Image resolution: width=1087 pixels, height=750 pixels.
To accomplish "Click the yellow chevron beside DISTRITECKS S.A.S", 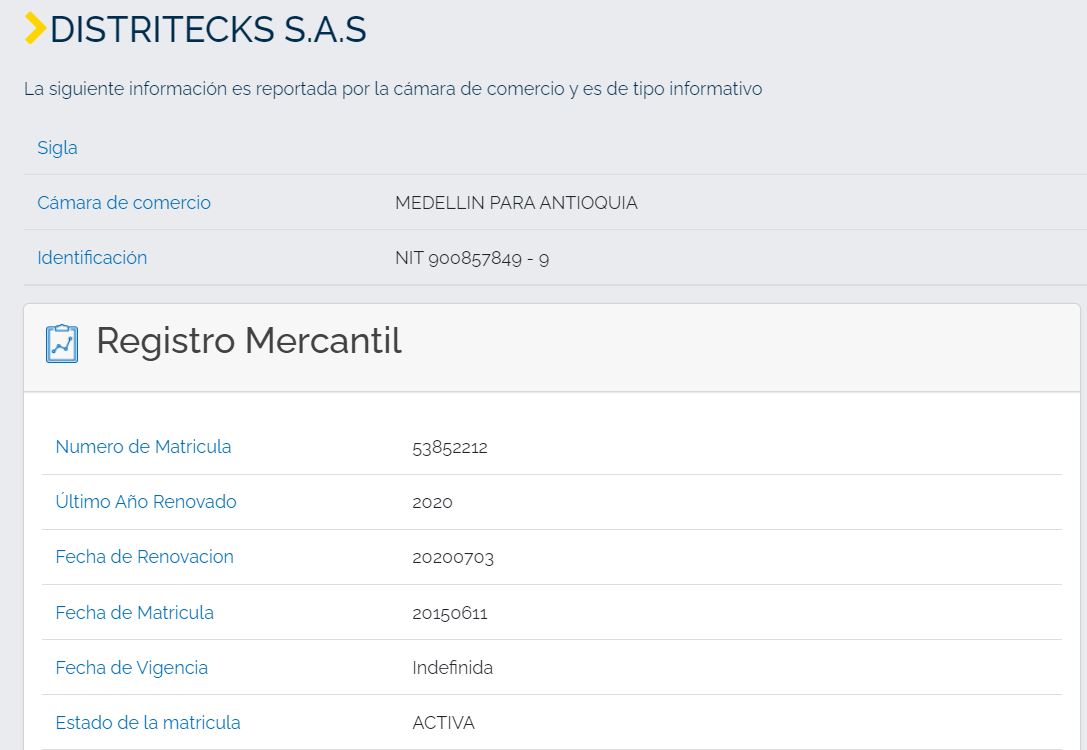I will (35, 29).
